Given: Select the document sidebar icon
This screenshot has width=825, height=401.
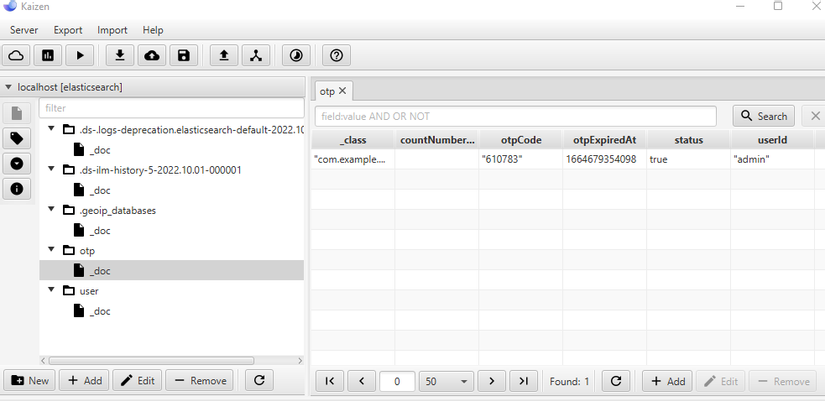Looking at the screenshot, I should click(17, 113).
